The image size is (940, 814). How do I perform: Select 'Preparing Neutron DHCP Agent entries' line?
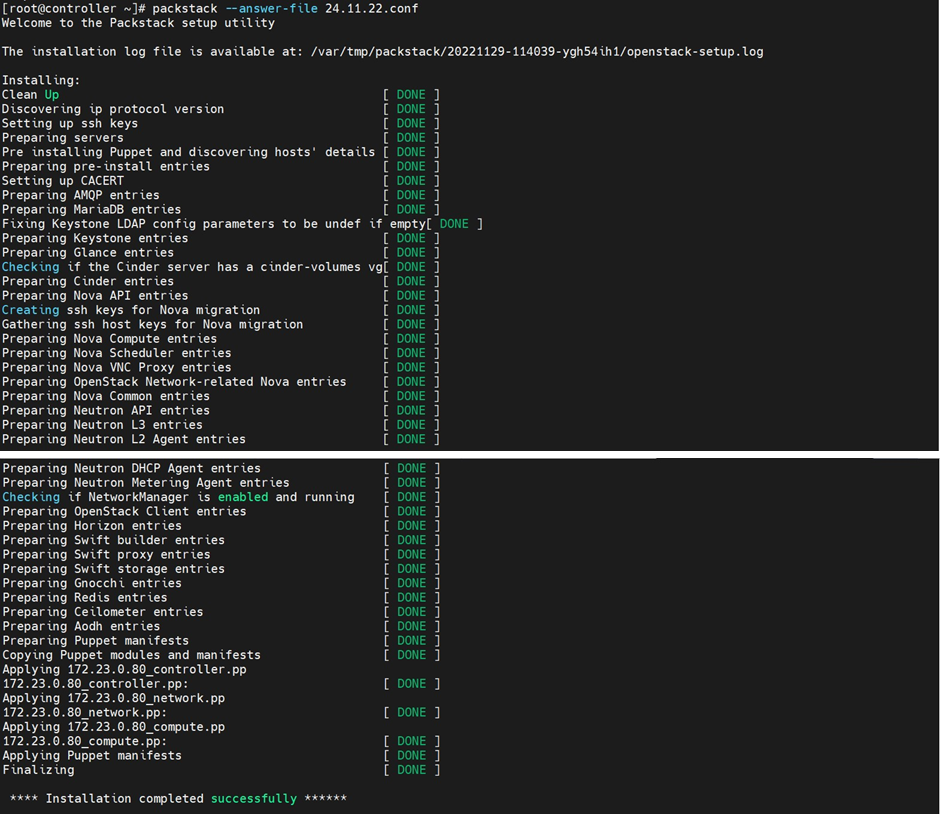(x=132, y=469)
